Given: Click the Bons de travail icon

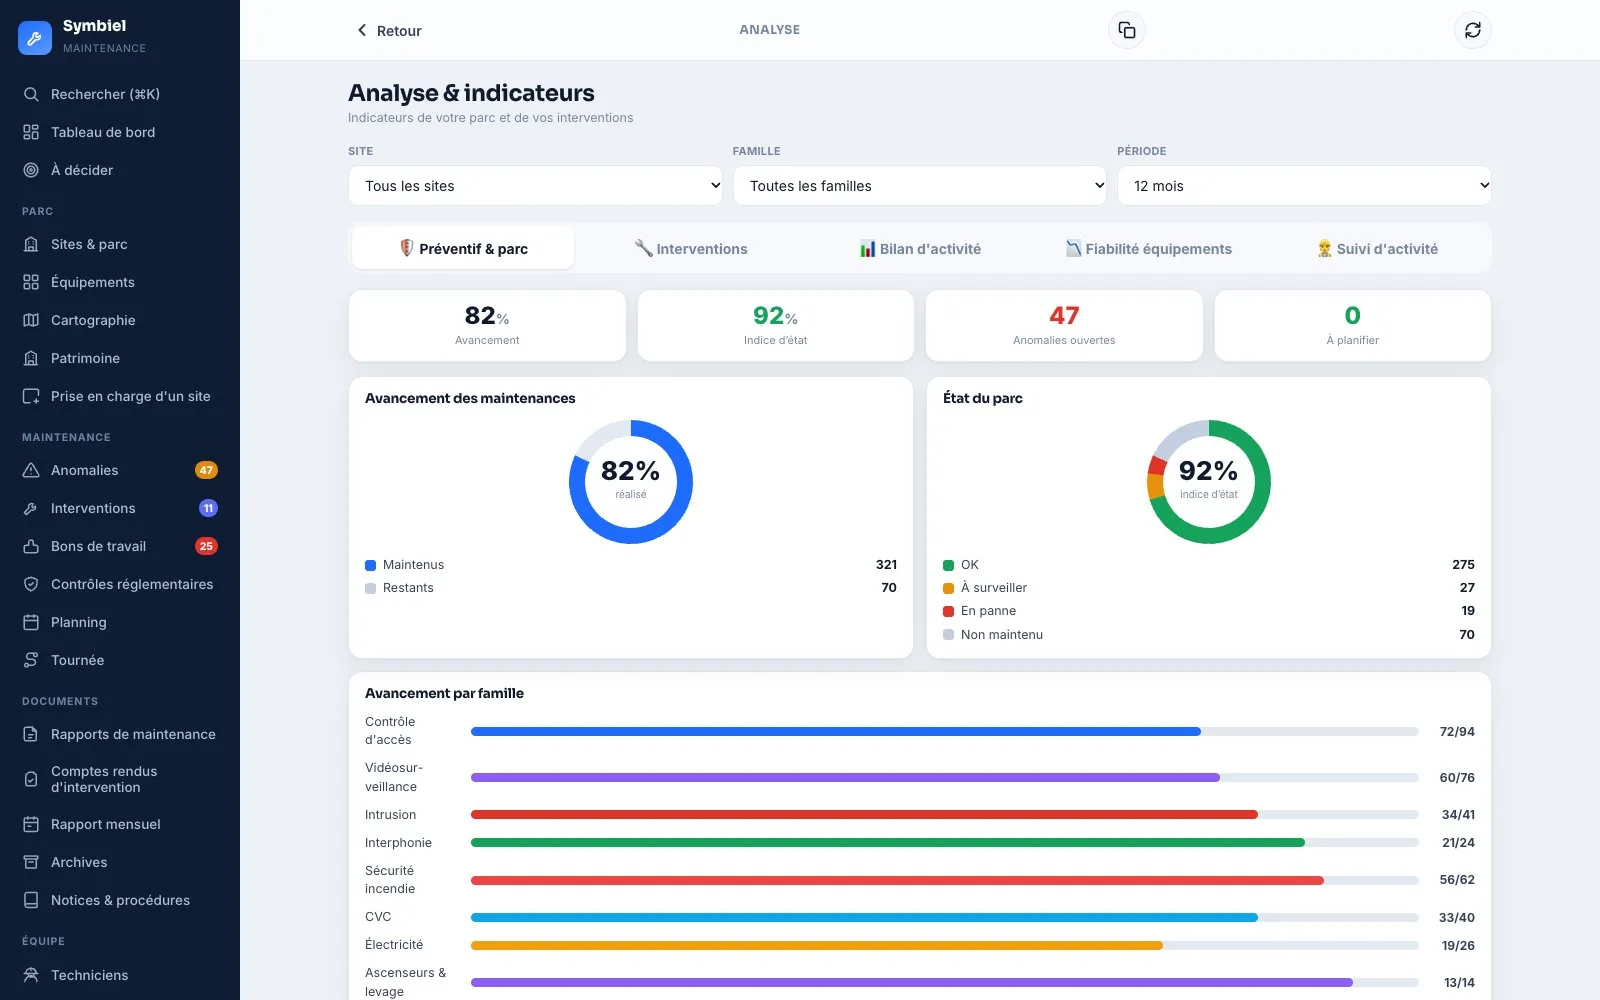Looking at the screenshot, I should click(x=31, y=546).
